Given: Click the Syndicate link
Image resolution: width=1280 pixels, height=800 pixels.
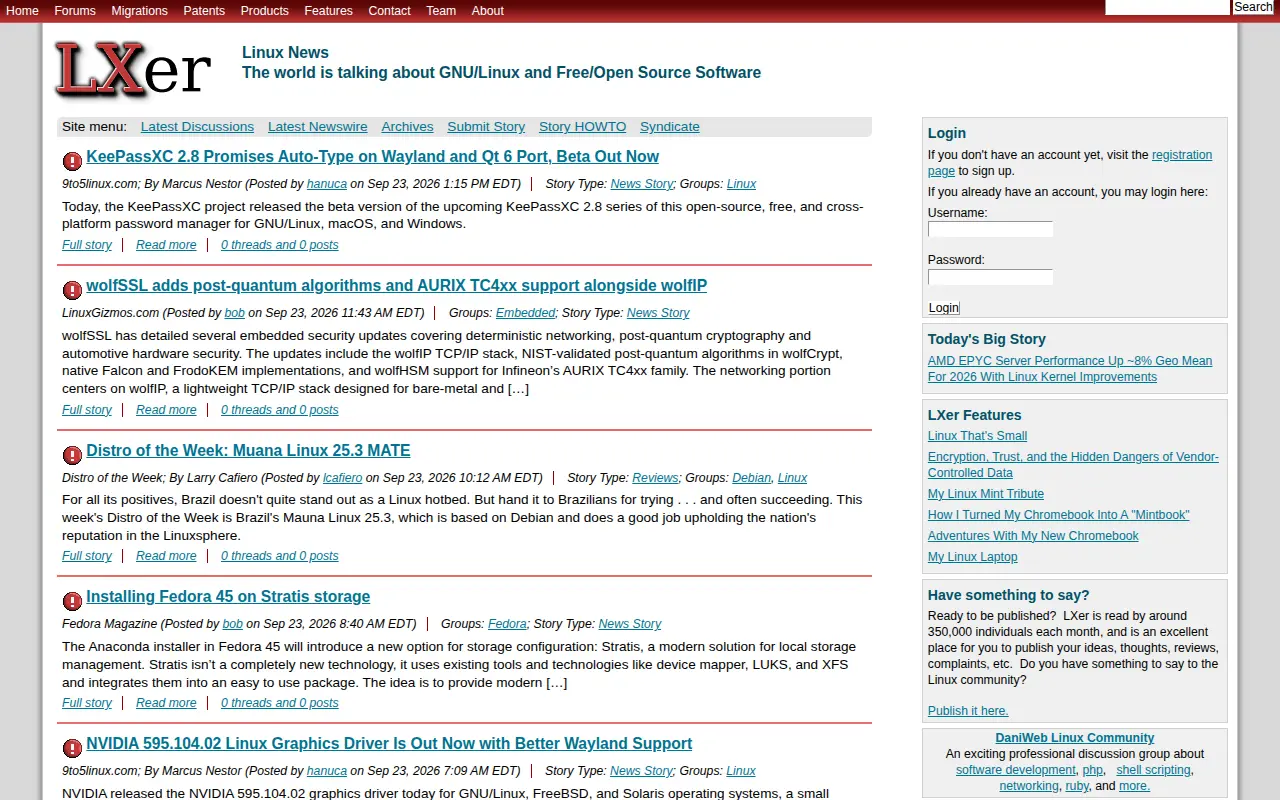Looking at the screenshot, I should click(670, 127).
